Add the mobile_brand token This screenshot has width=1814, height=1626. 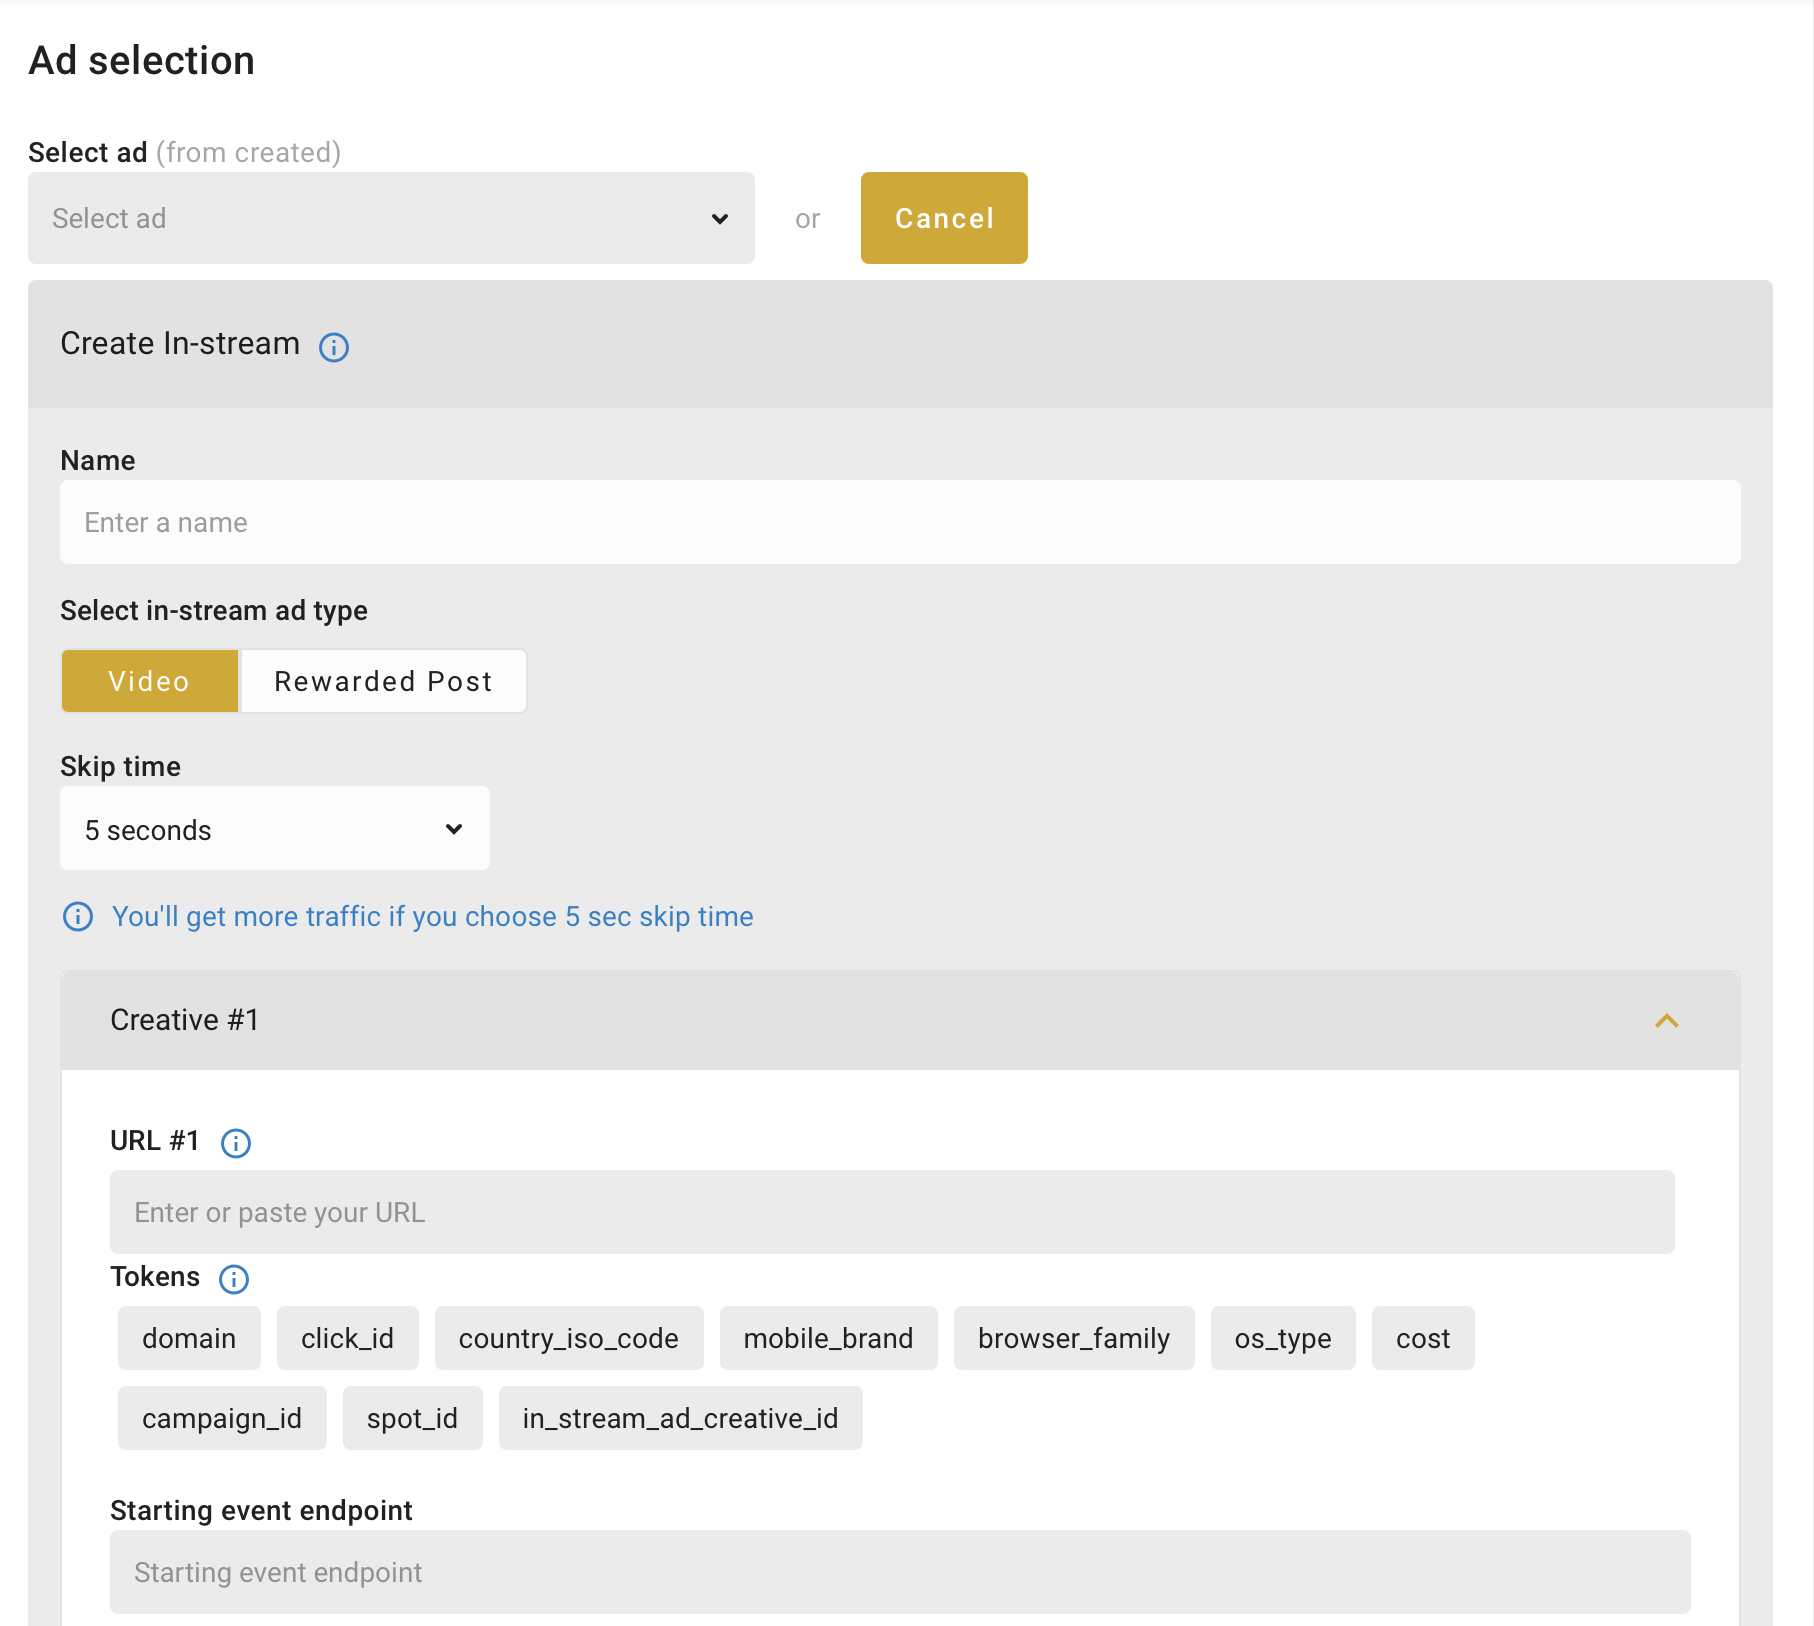click(x=828, y=1338)
